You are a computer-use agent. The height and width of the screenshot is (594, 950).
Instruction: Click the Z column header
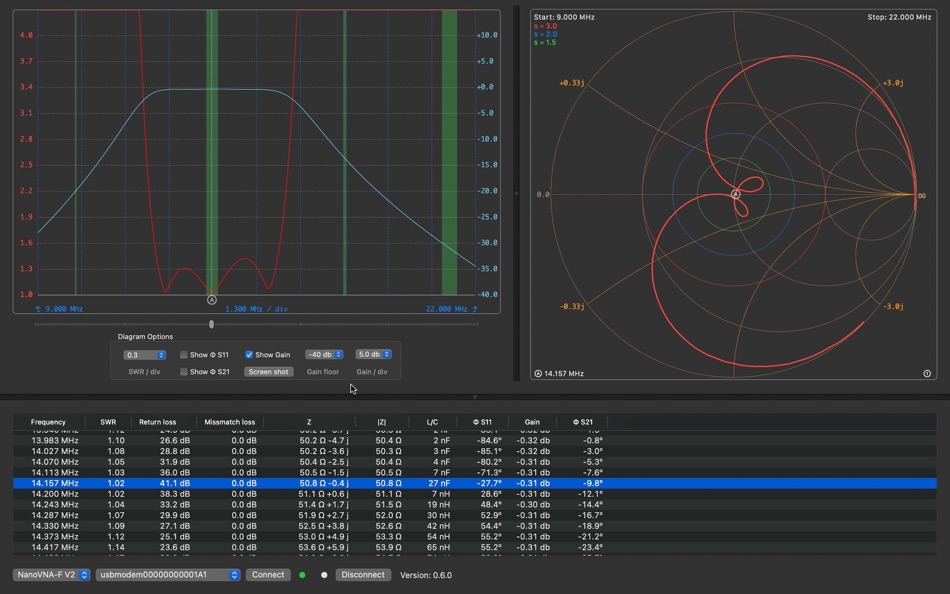309,422
